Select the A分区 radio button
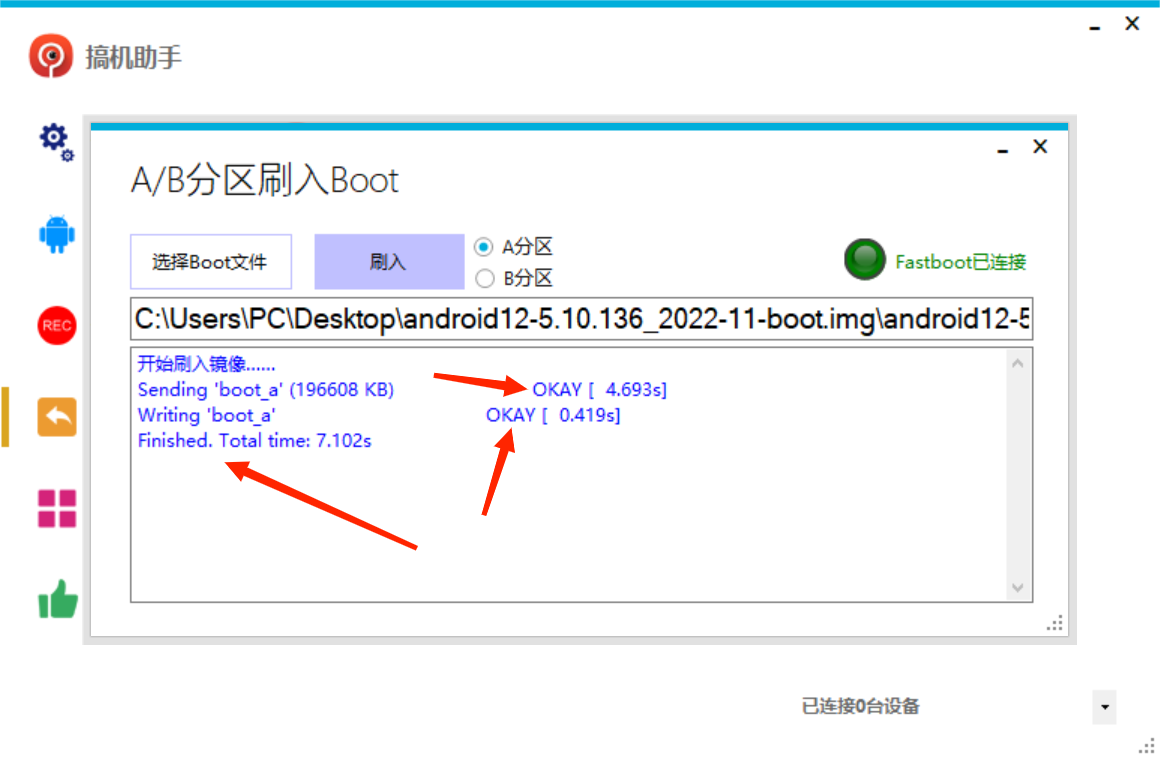This screenshot has width=1160, height=759. click(484, 246)
